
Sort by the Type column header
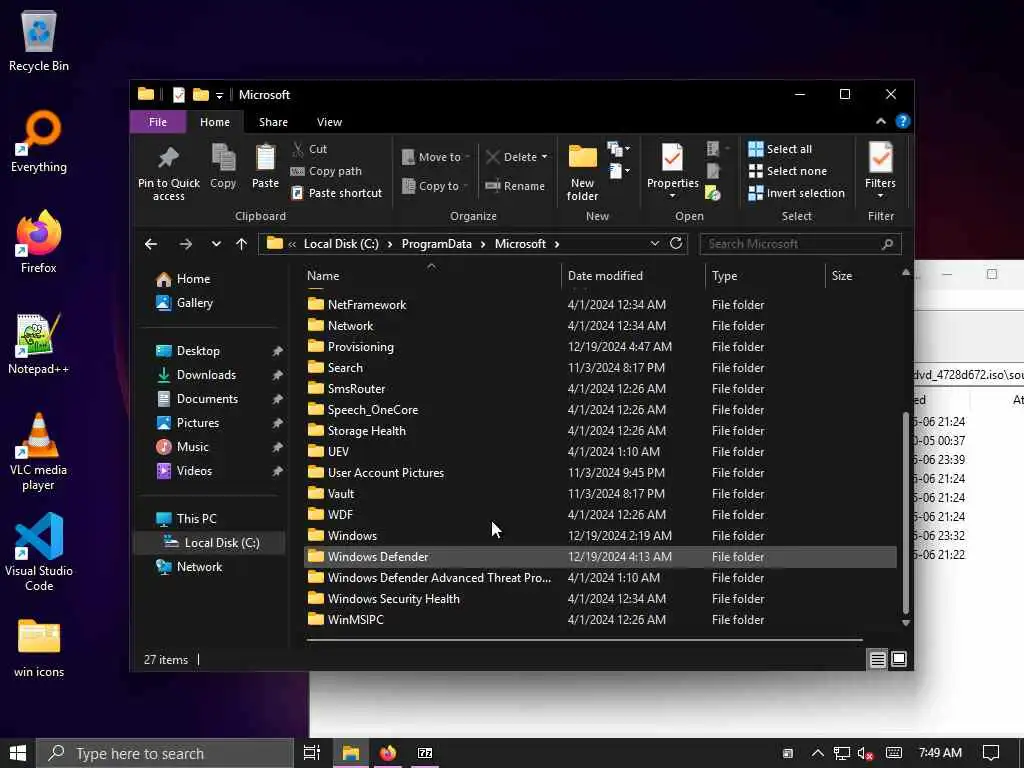[765, 276]
